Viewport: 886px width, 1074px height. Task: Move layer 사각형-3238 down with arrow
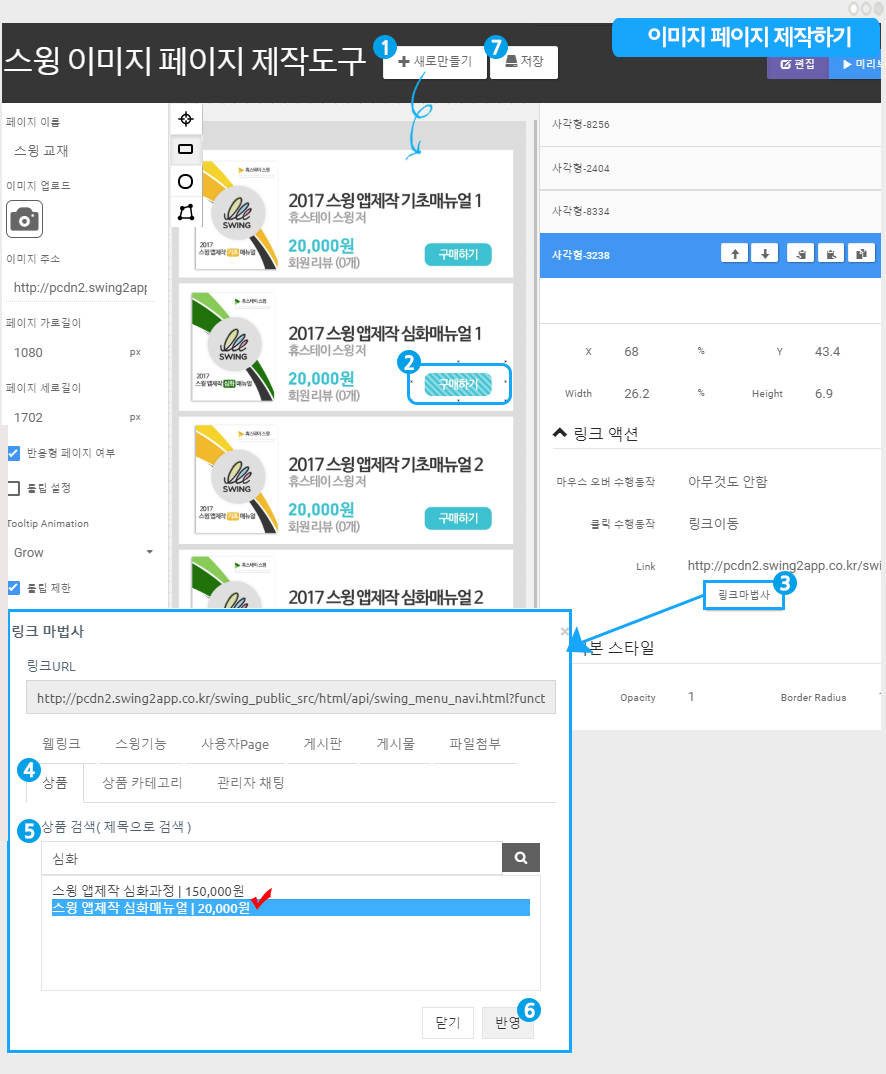[x=764, y=254]
